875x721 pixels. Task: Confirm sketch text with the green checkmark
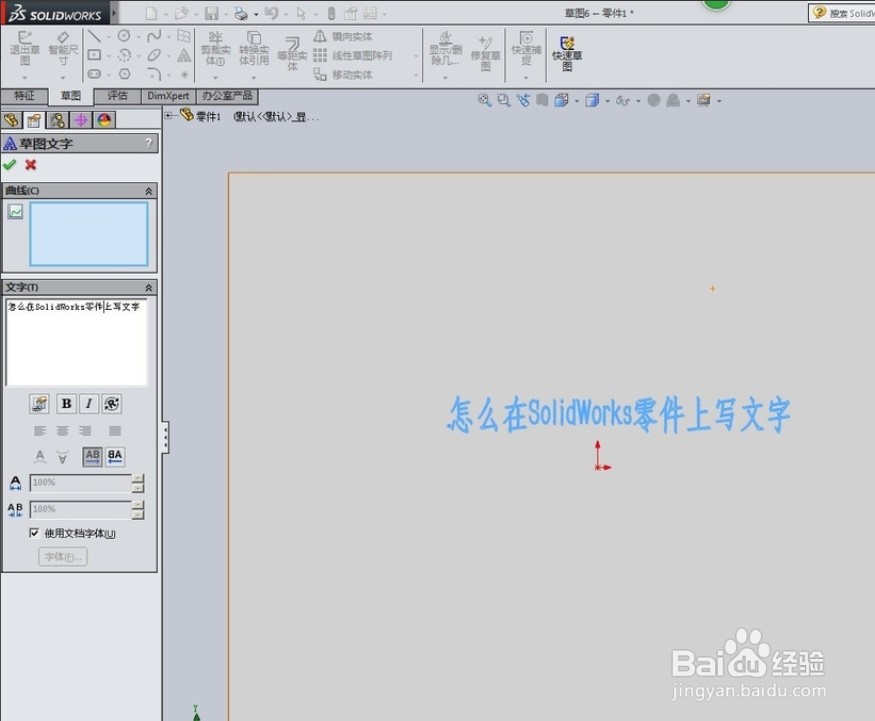tap(10, 164)
